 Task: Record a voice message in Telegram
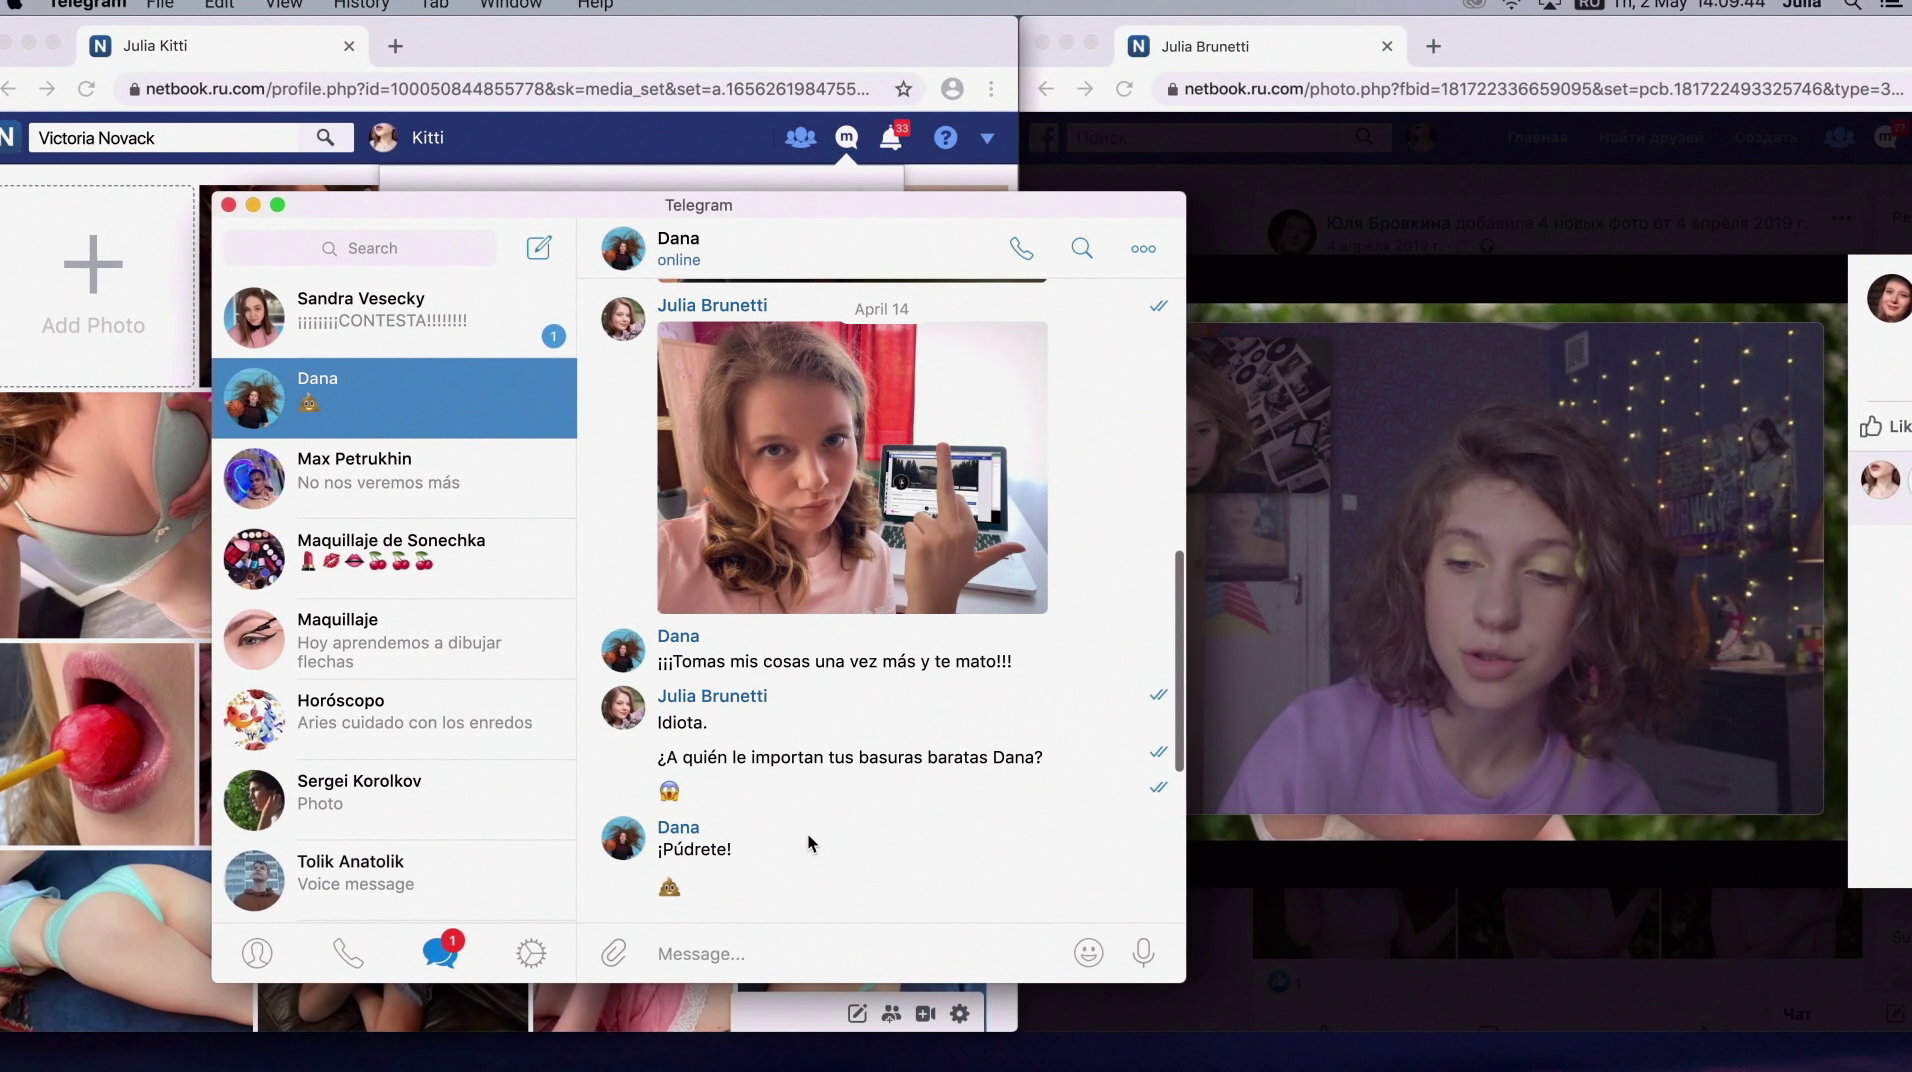[1143, 953]
